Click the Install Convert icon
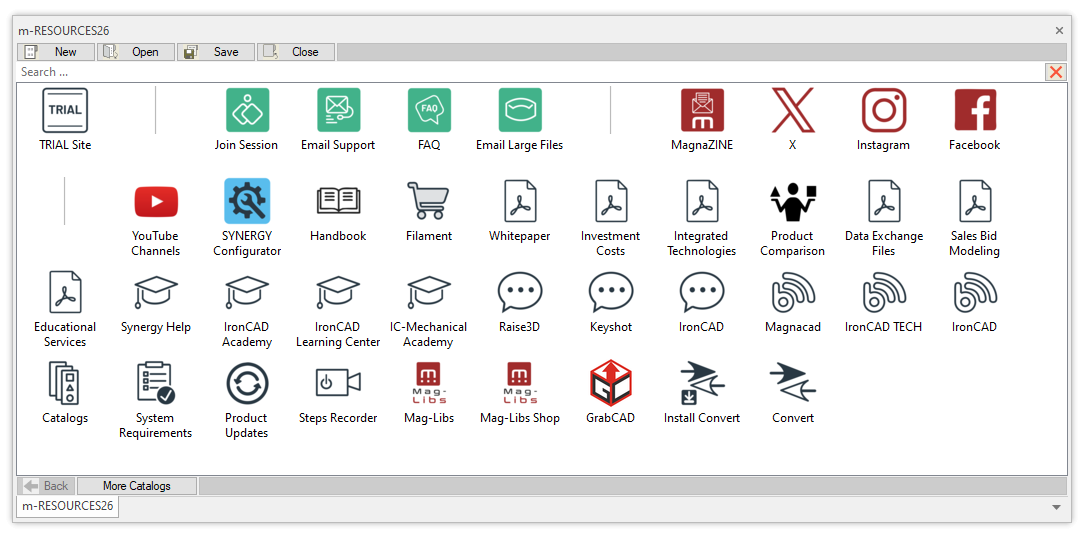Viewport: 1088px width, 542px height. click(702, 384)
